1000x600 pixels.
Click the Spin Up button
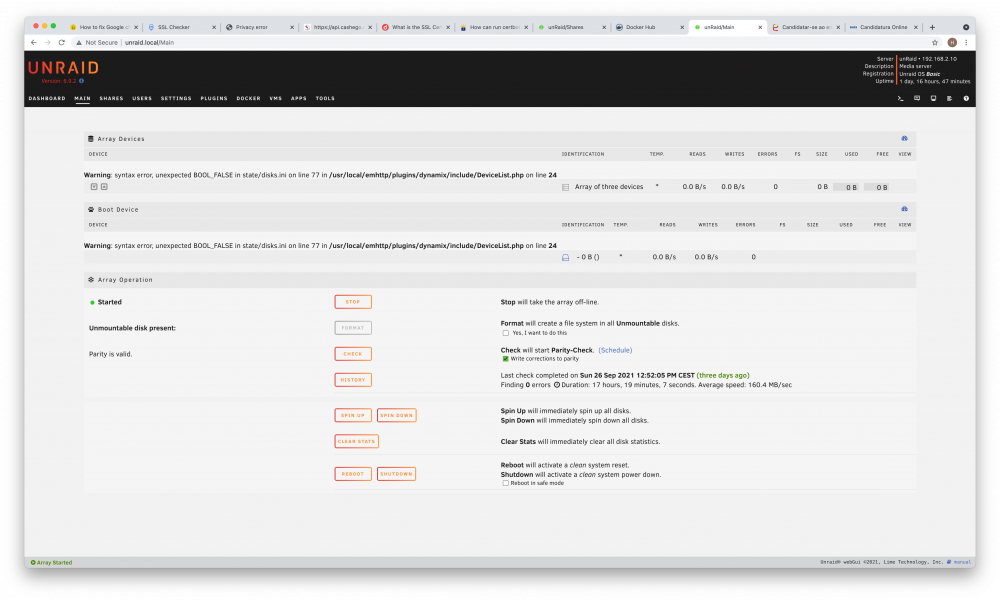353,415
